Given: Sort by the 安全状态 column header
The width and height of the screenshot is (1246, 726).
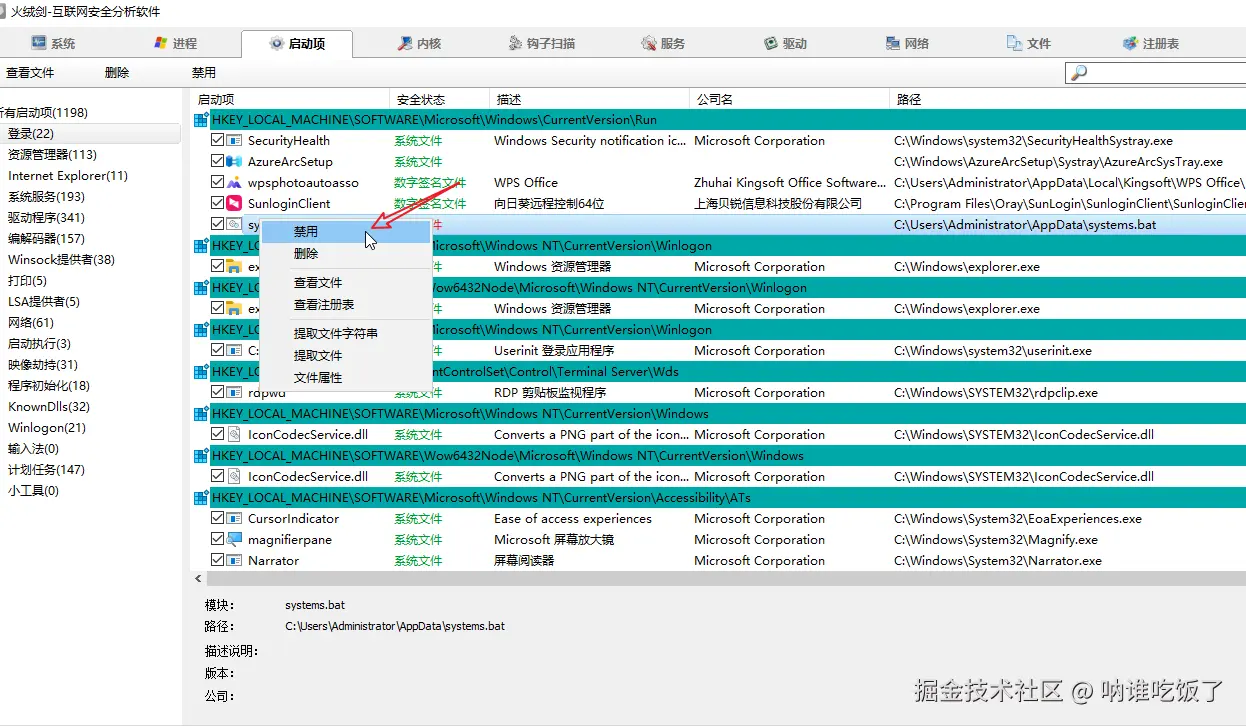Looking at the screenshot, I should (440, 100).
